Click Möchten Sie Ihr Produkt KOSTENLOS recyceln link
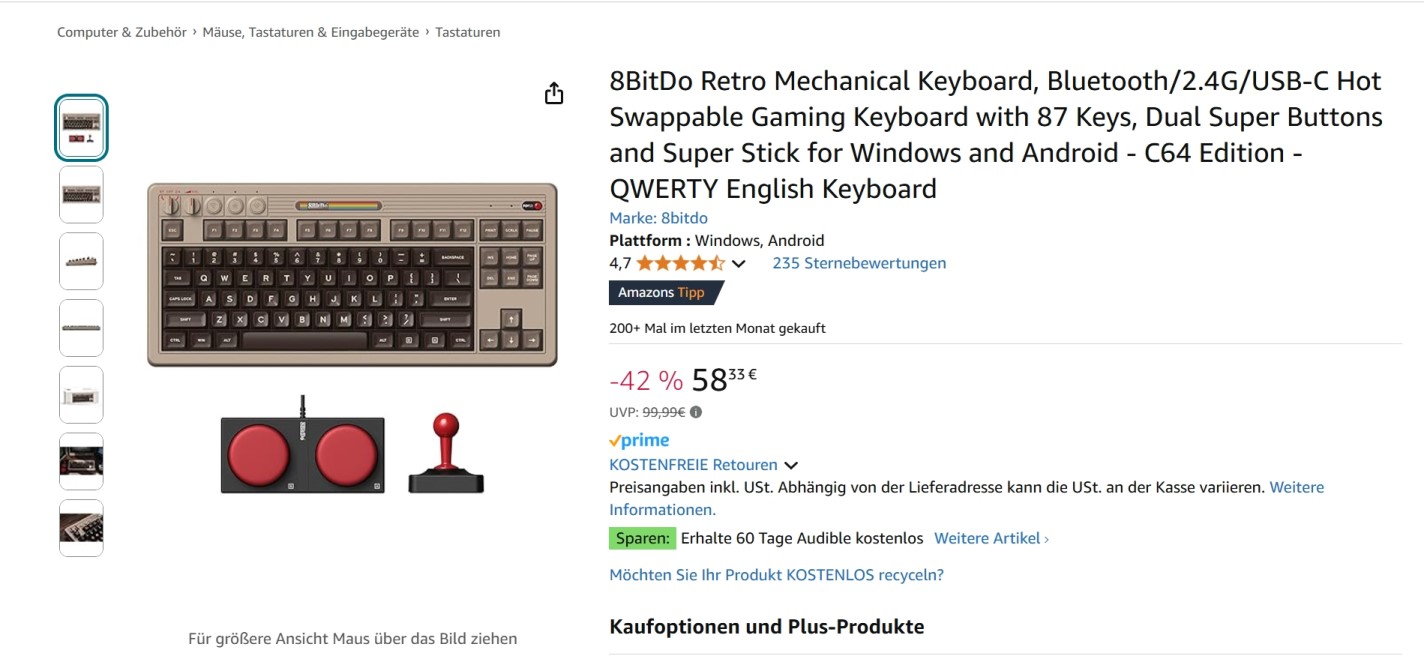The image size is (1424, 659). pos(776,575)
